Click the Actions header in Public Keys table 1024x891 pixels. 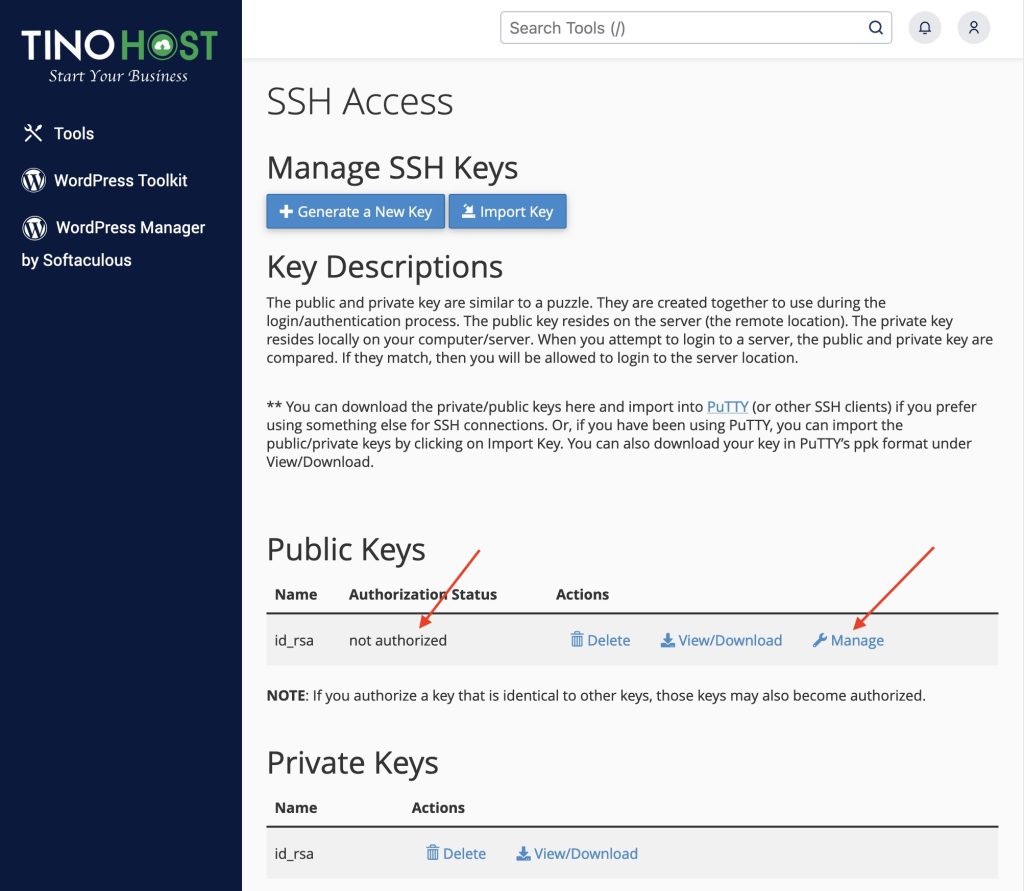[583, 594]
